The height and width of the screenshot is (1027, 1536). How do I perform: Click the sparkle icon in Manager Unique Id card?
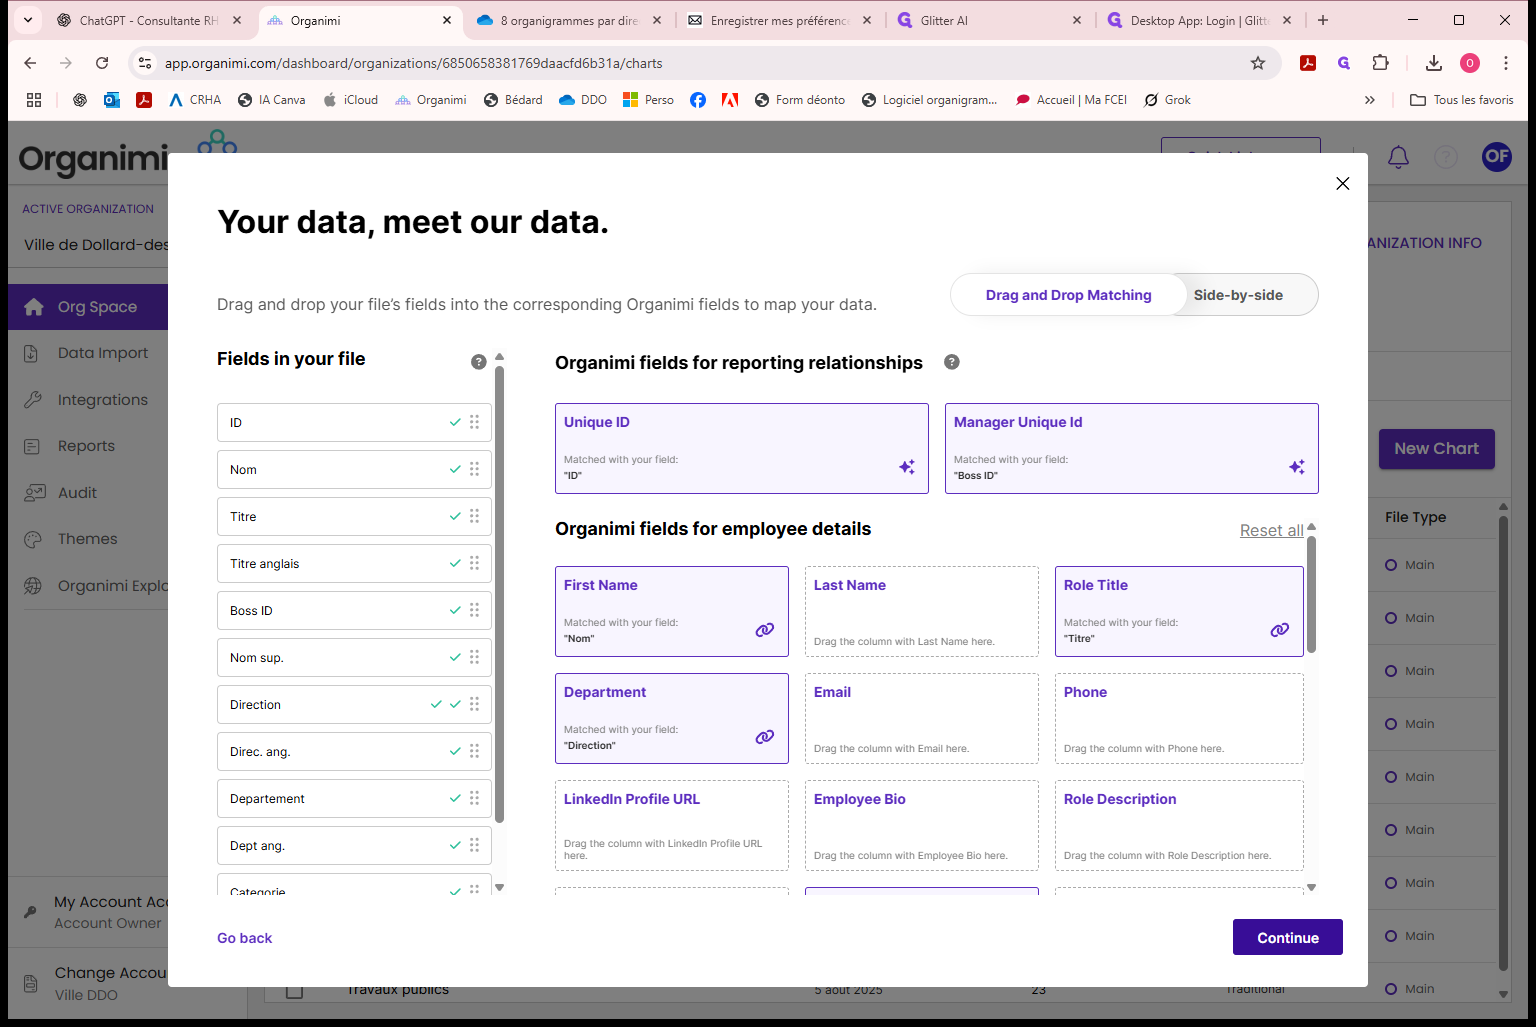pos(1297,467)
